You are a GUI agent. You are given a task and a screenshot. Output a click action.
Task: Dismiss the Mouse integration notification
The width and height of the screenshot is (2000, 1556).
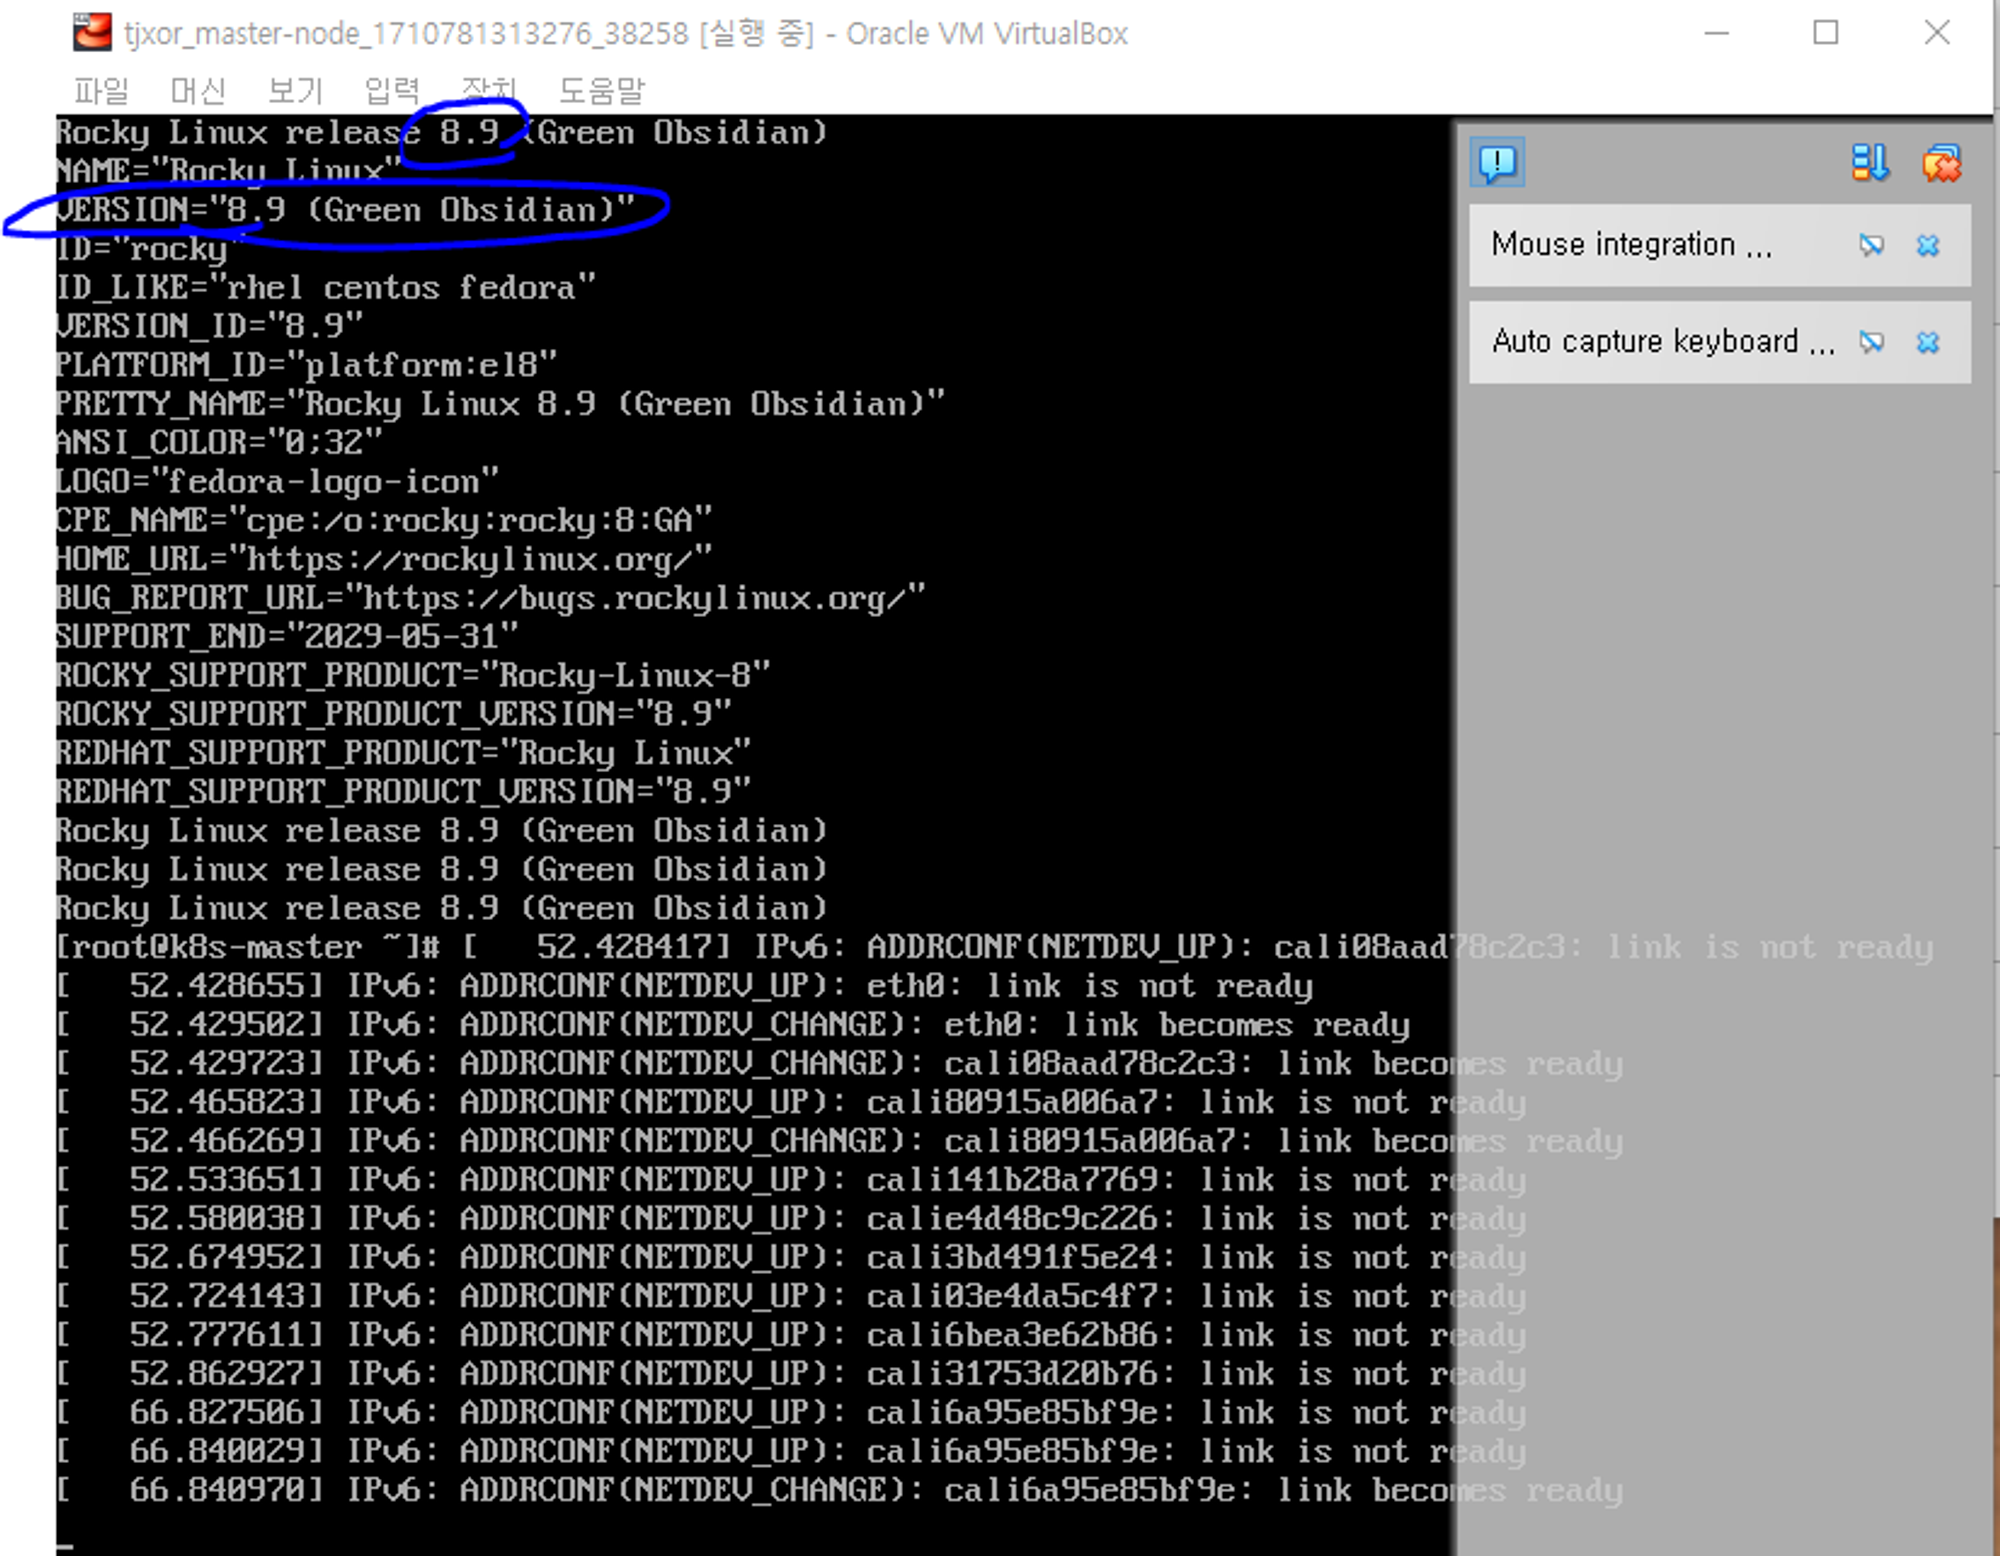[1928, 245]
